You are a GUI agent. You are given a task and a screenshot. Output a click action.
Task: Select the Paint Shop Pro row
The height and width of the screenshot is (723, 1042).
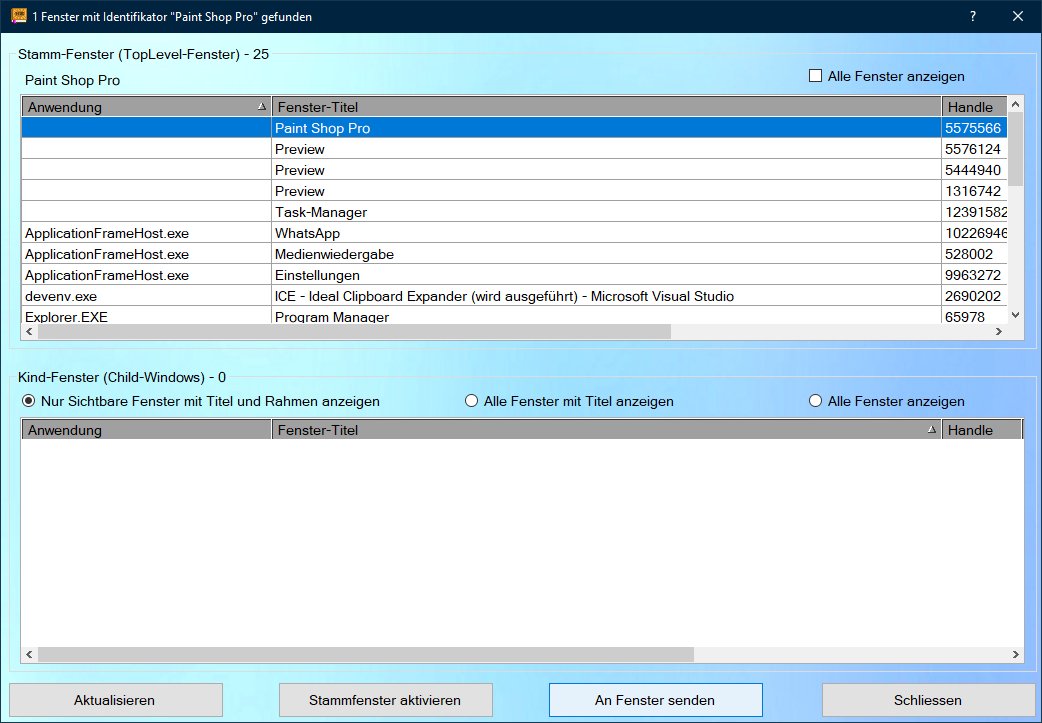tap(514, 128)
